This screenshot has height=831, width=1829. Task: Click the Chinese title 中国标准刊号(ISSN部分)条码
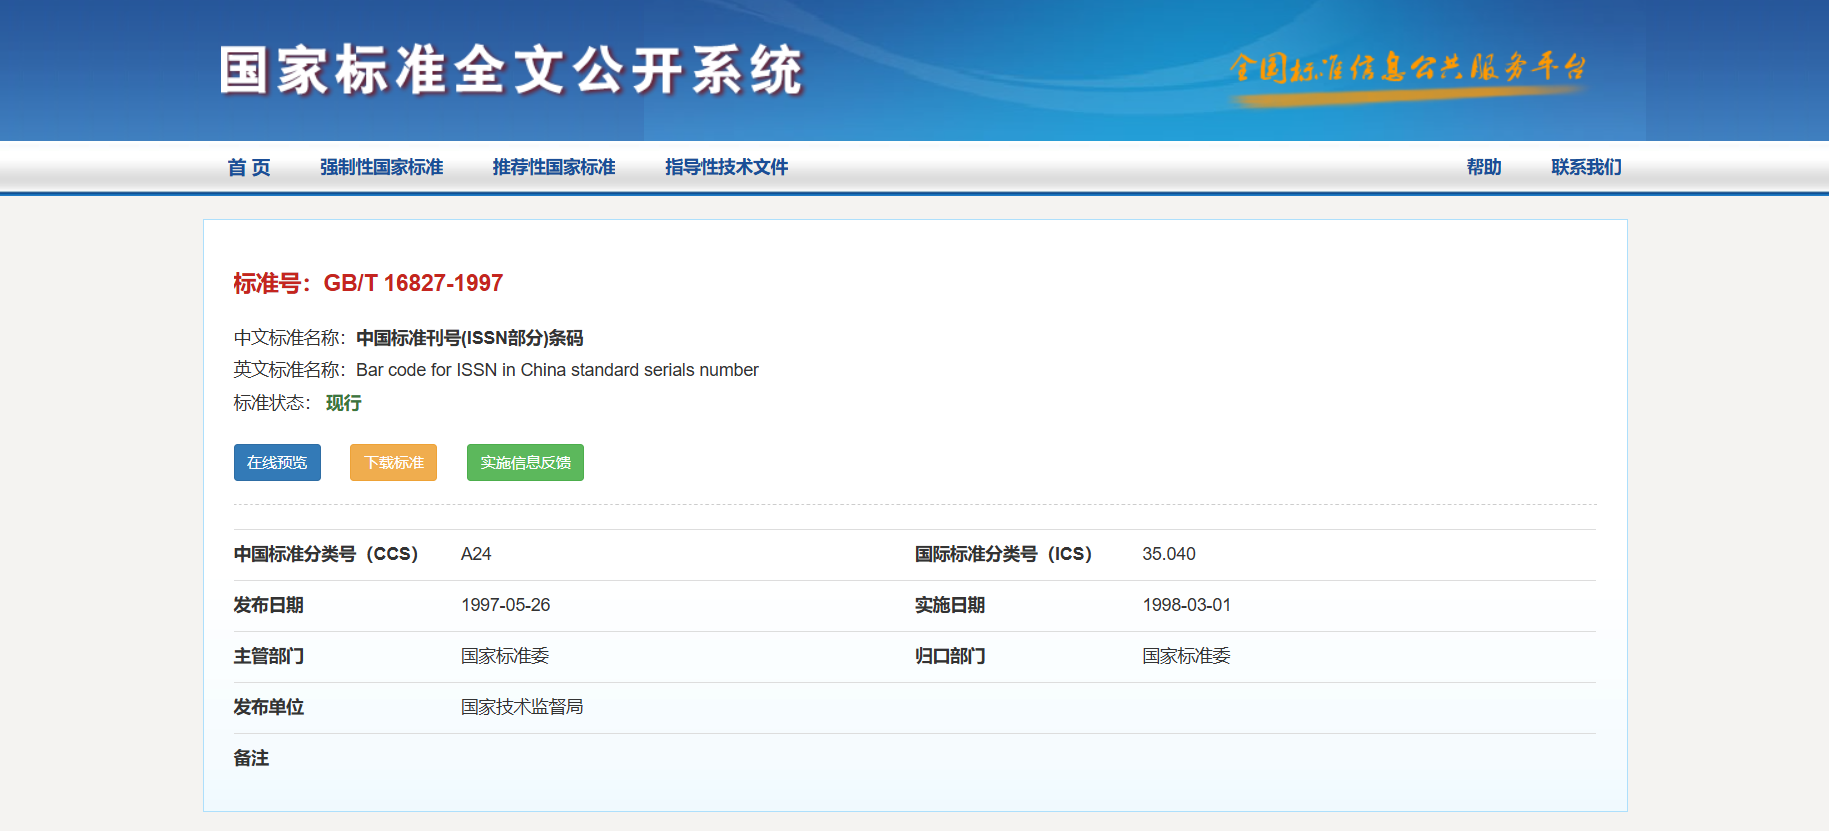(x=469, y=338)
